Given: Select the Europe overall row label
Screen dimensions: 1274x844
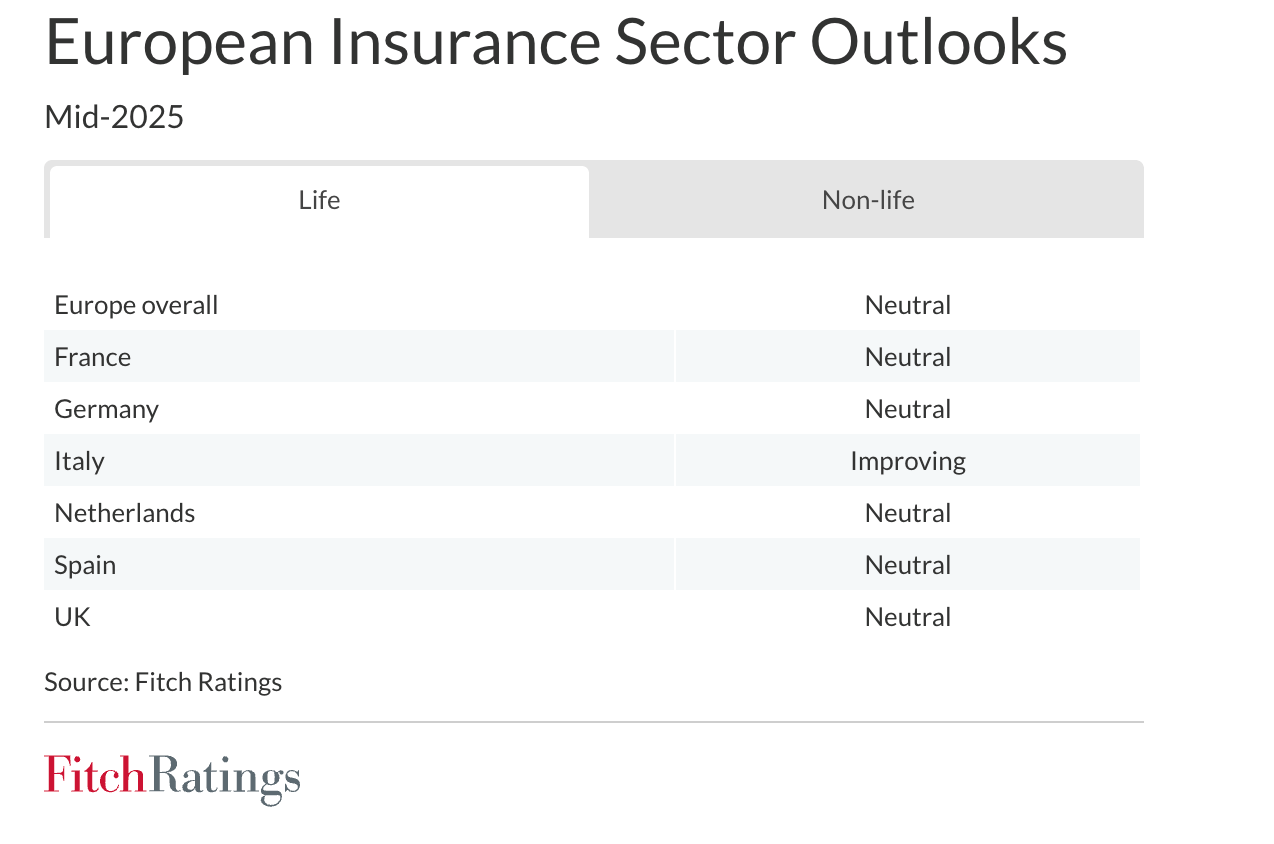Looking at the screenshot, I should pyautogui.click(x=136, y=305).
